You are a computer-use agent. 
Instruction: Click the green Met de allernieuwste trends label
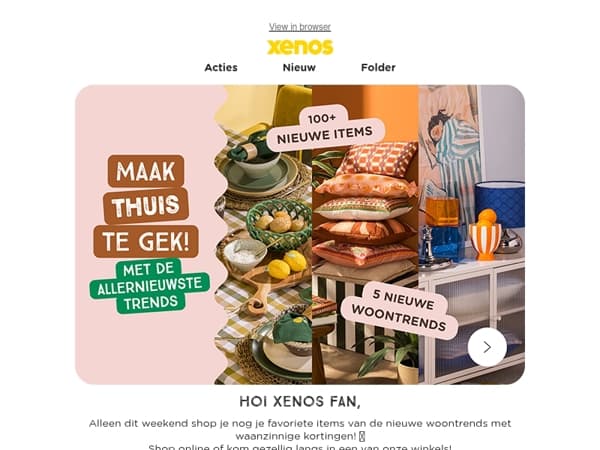pyautogui.click(x=150, y=286)
